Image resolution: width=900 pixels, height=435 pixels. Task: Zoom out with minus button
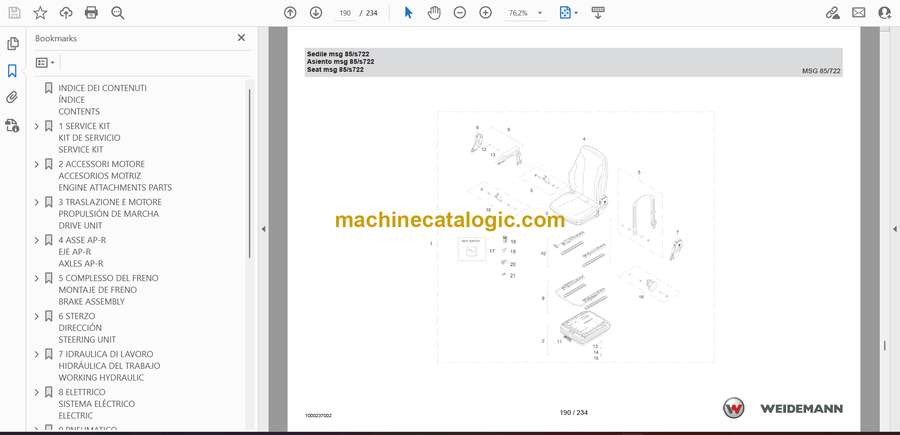460,13
